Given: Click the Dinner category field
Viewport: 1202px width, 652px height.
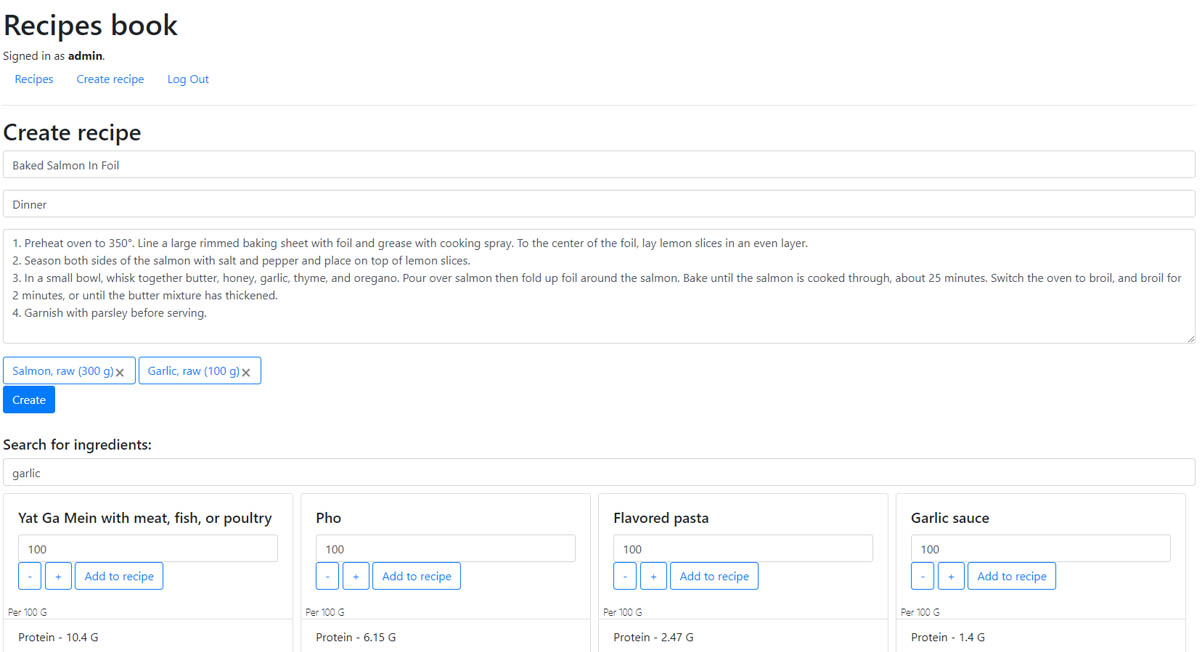Looking at the screenshot, I should pos(600,204).
